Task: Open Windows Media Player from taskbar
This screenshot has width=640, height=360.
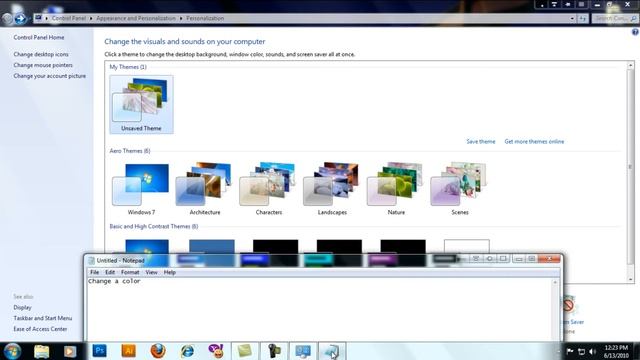Action: coord(70,351)
